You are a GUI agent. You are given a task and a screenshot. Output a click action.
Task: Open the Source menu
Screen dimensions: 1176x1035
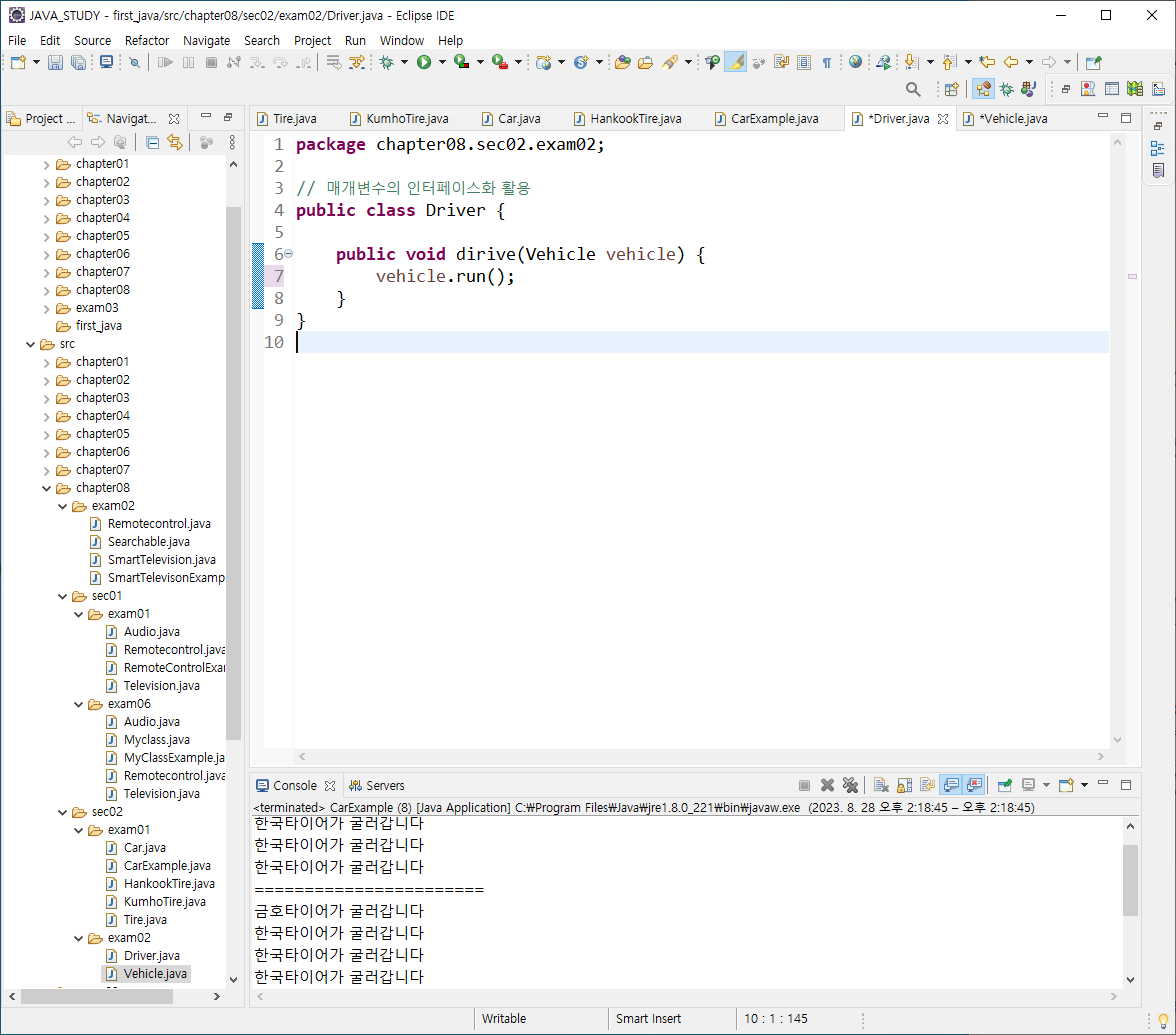click(92, 40)
